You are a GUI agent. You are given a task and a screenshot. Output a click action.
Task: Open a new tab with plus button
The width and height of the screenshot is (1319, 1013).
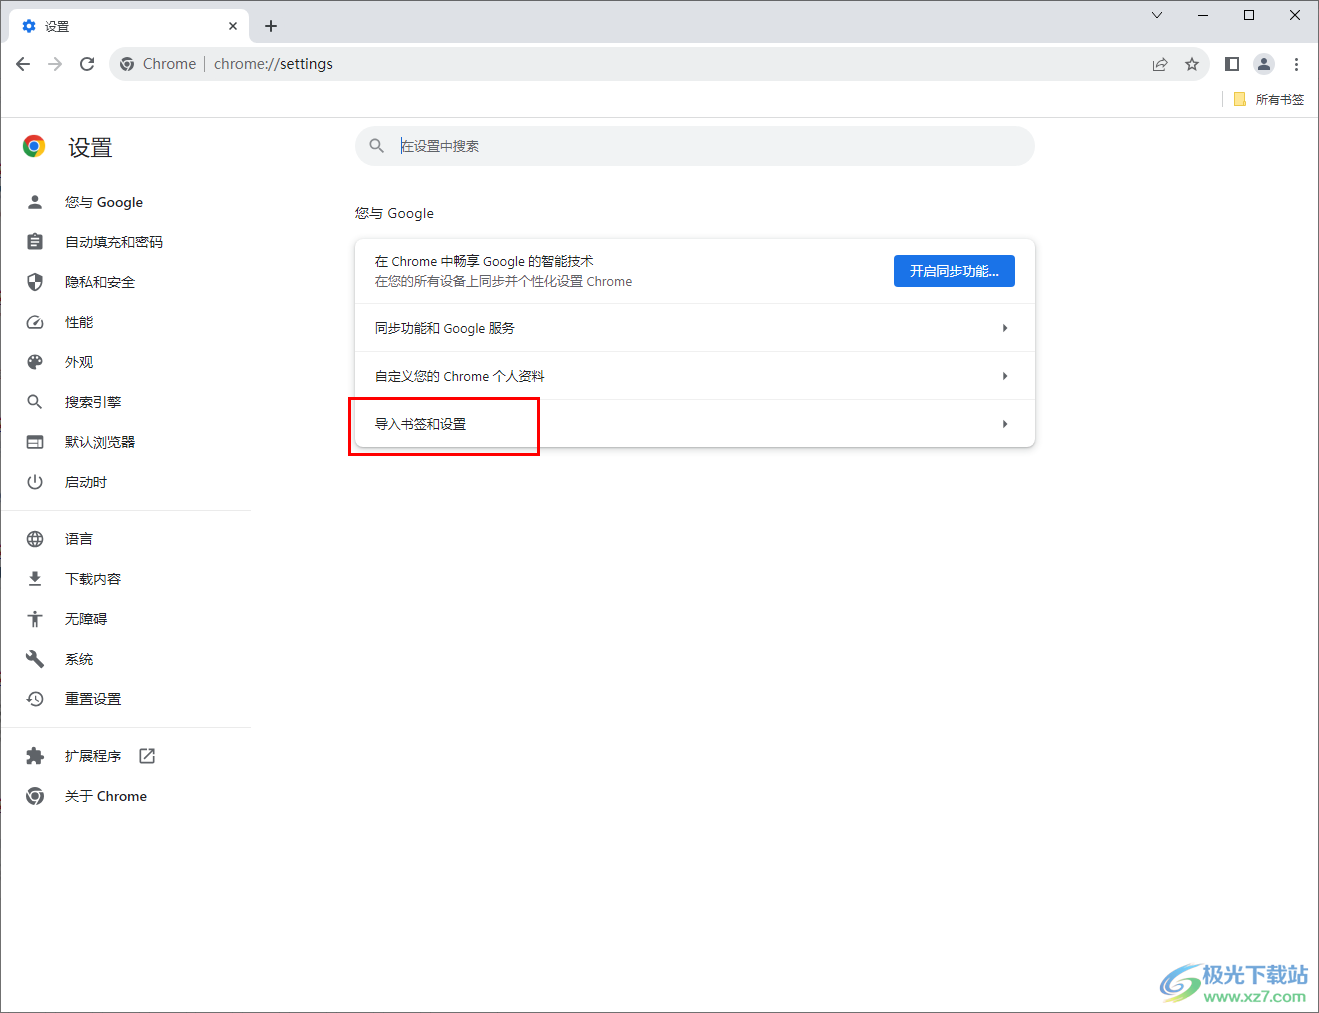[271, 26]
